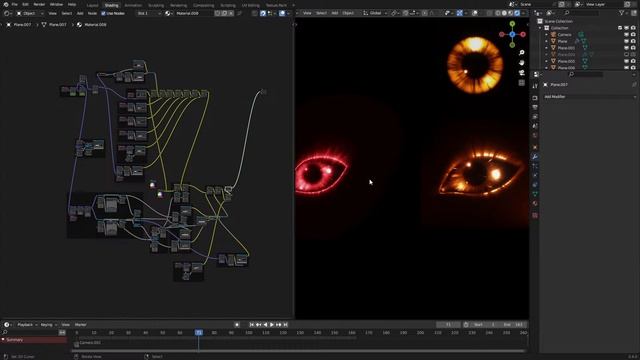
Task: Open the Blender logo menu
Action: 6,4
